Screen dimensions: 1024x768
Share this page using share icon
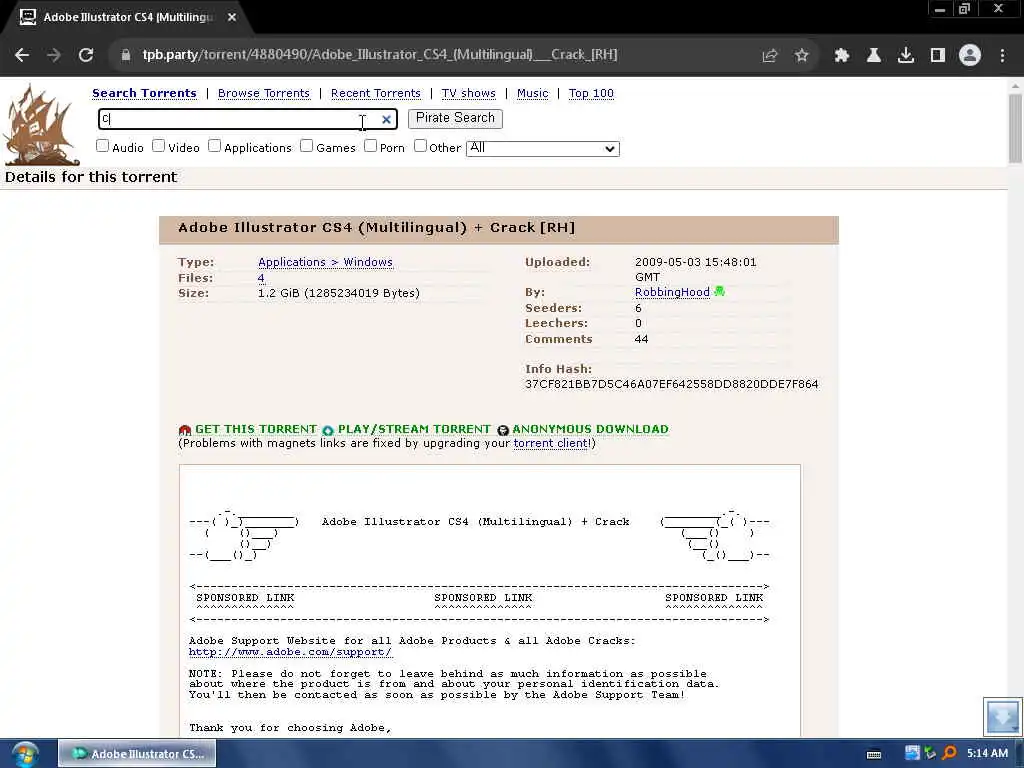point(770,56)
